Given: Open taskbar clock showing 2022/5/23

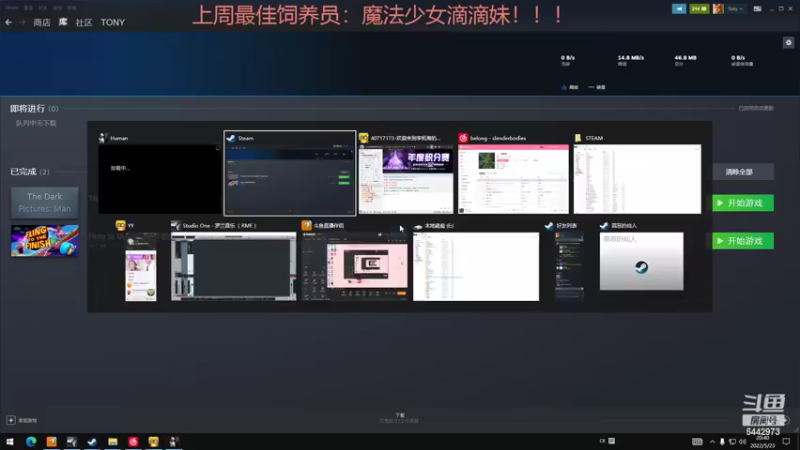Looking at the screenshot, I should [763, 442].
